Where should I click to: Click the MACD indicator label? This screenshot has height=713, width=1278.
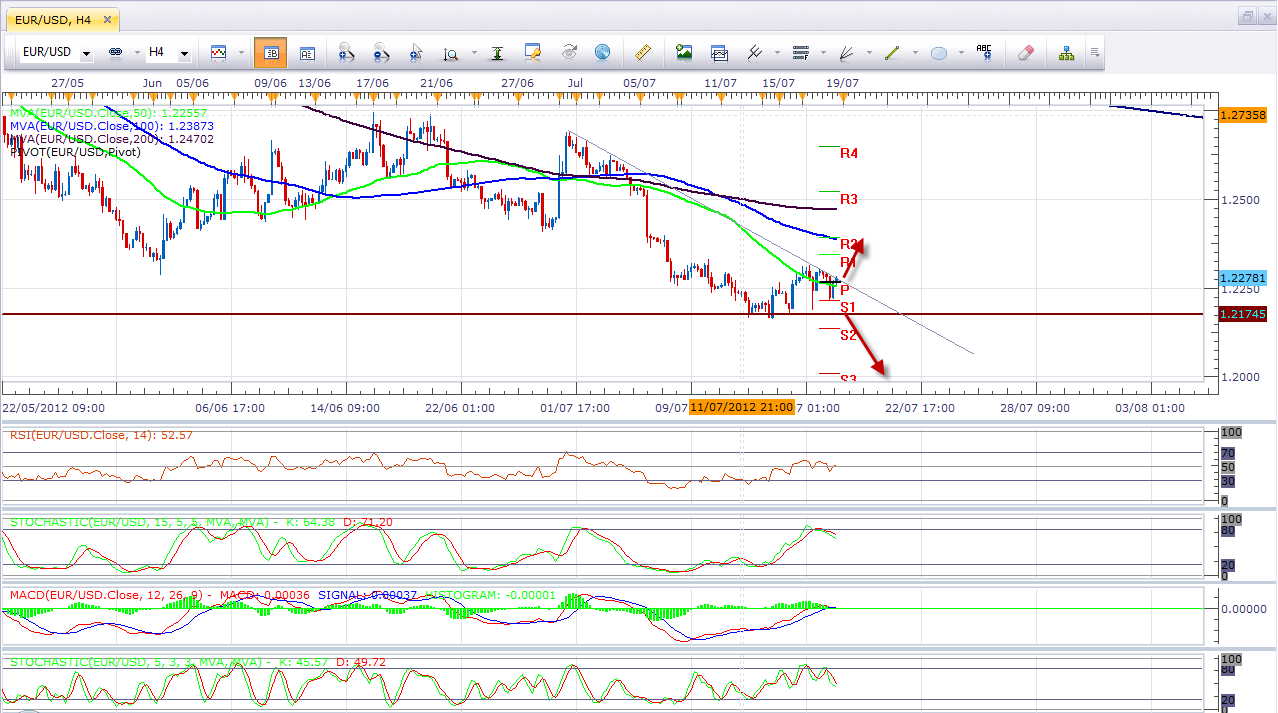[283, 595]
